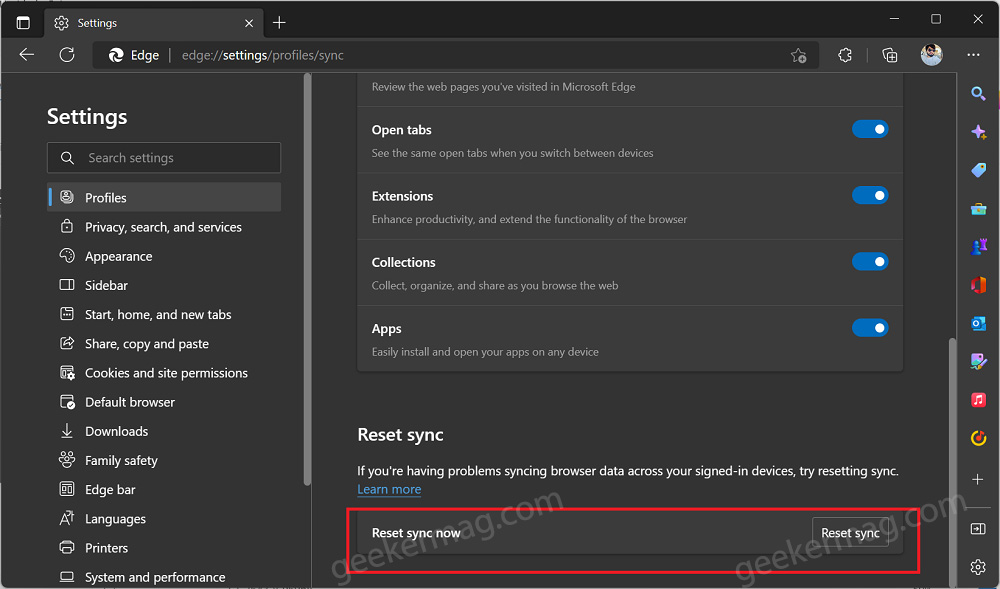
Task: Hide sidebar using the panel toggle icon
Action: tap(978, 528)
